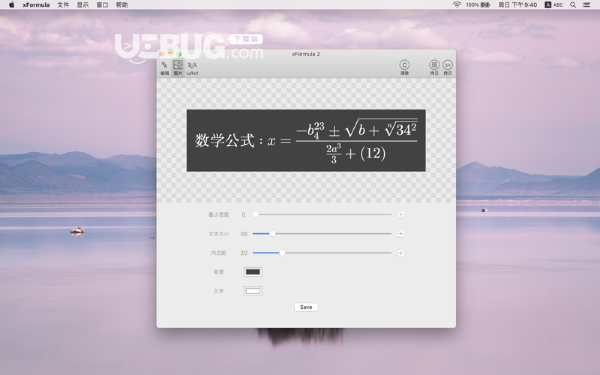Select the Image (图片) mode button
The height and width of the screenshot is (375, 600).
tap(178, 68)
